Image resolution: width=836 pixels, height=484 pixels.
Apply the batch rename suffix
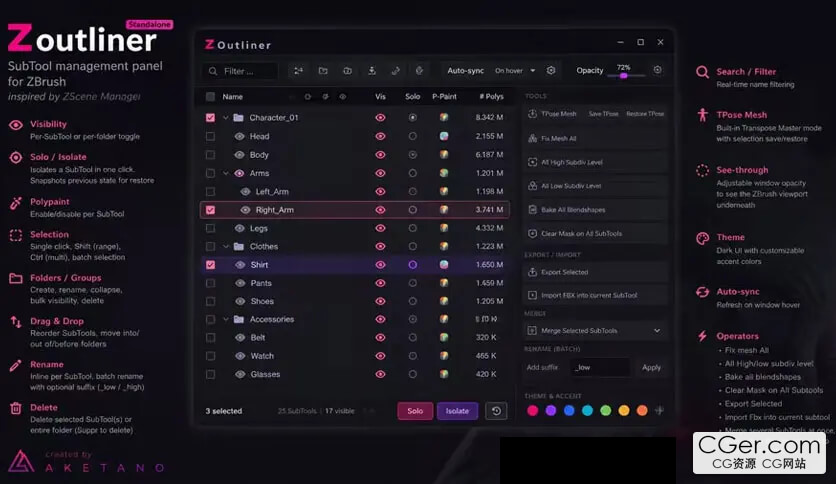coord(651,367)
